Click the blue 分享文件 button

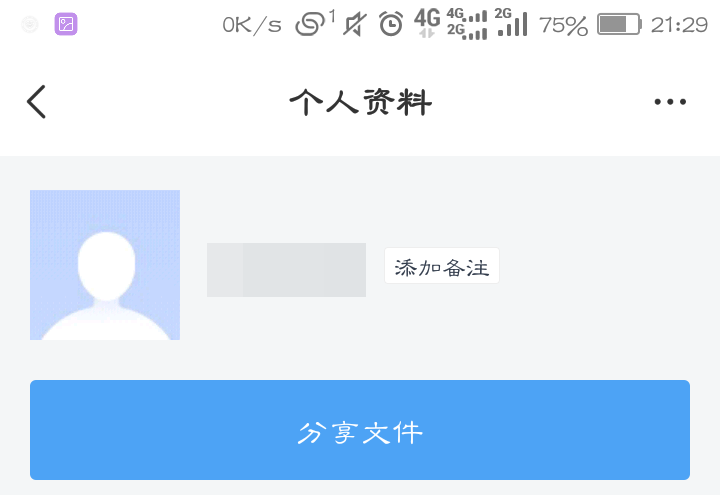pyautogui.click(x=360, y=430)
